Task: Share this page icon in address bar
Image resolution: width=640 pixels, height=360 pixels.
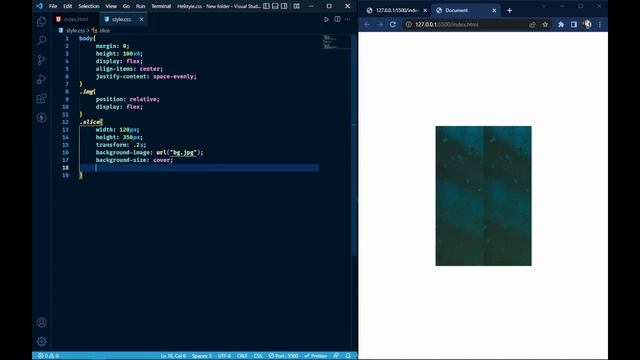Action: tap(532, 24)
